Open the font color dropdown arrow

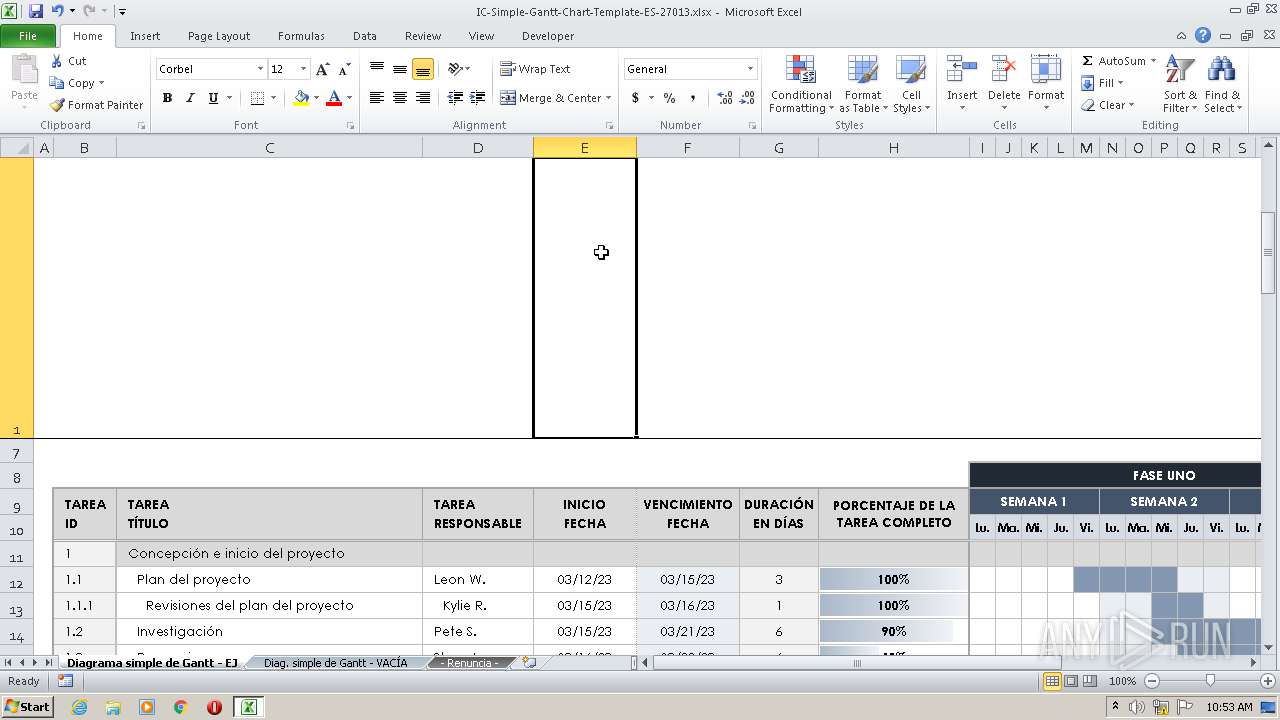(x=349, y=98)
